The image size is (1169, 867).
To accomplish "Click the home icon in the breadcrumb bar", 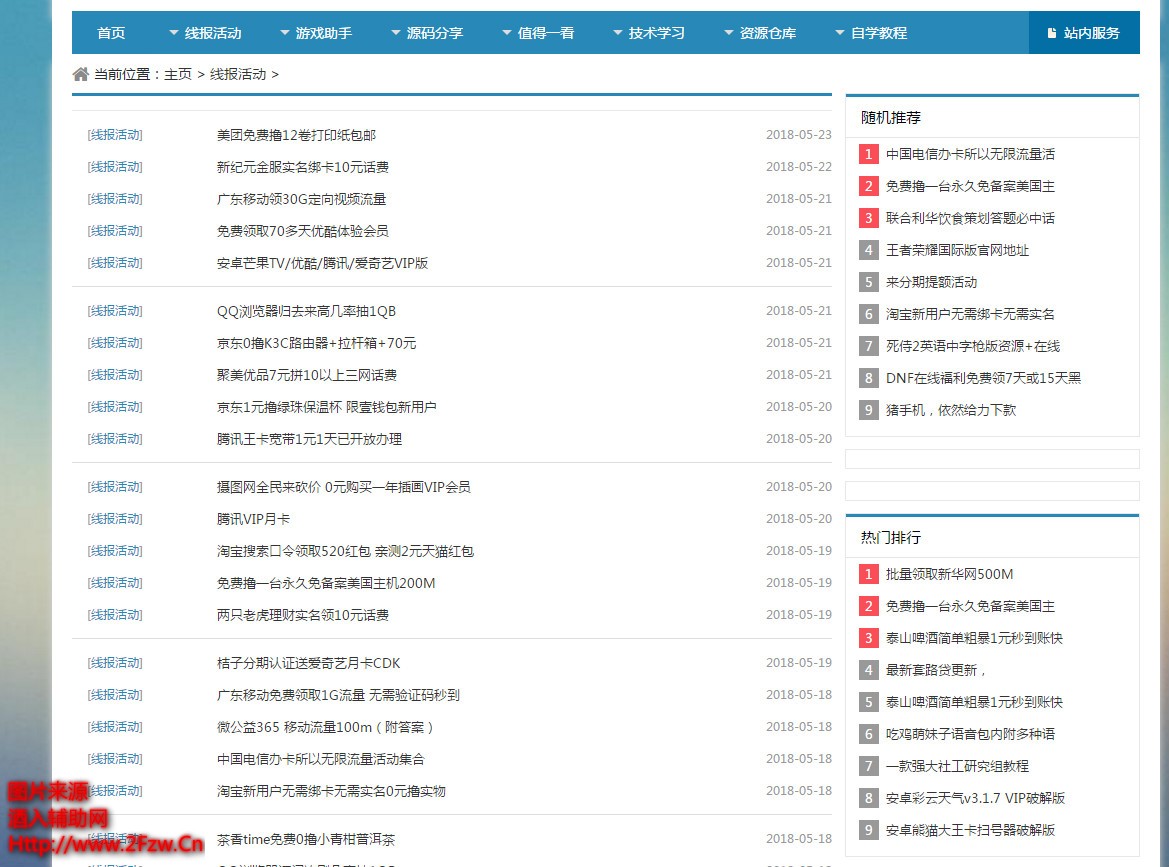I will coord(79,73).
